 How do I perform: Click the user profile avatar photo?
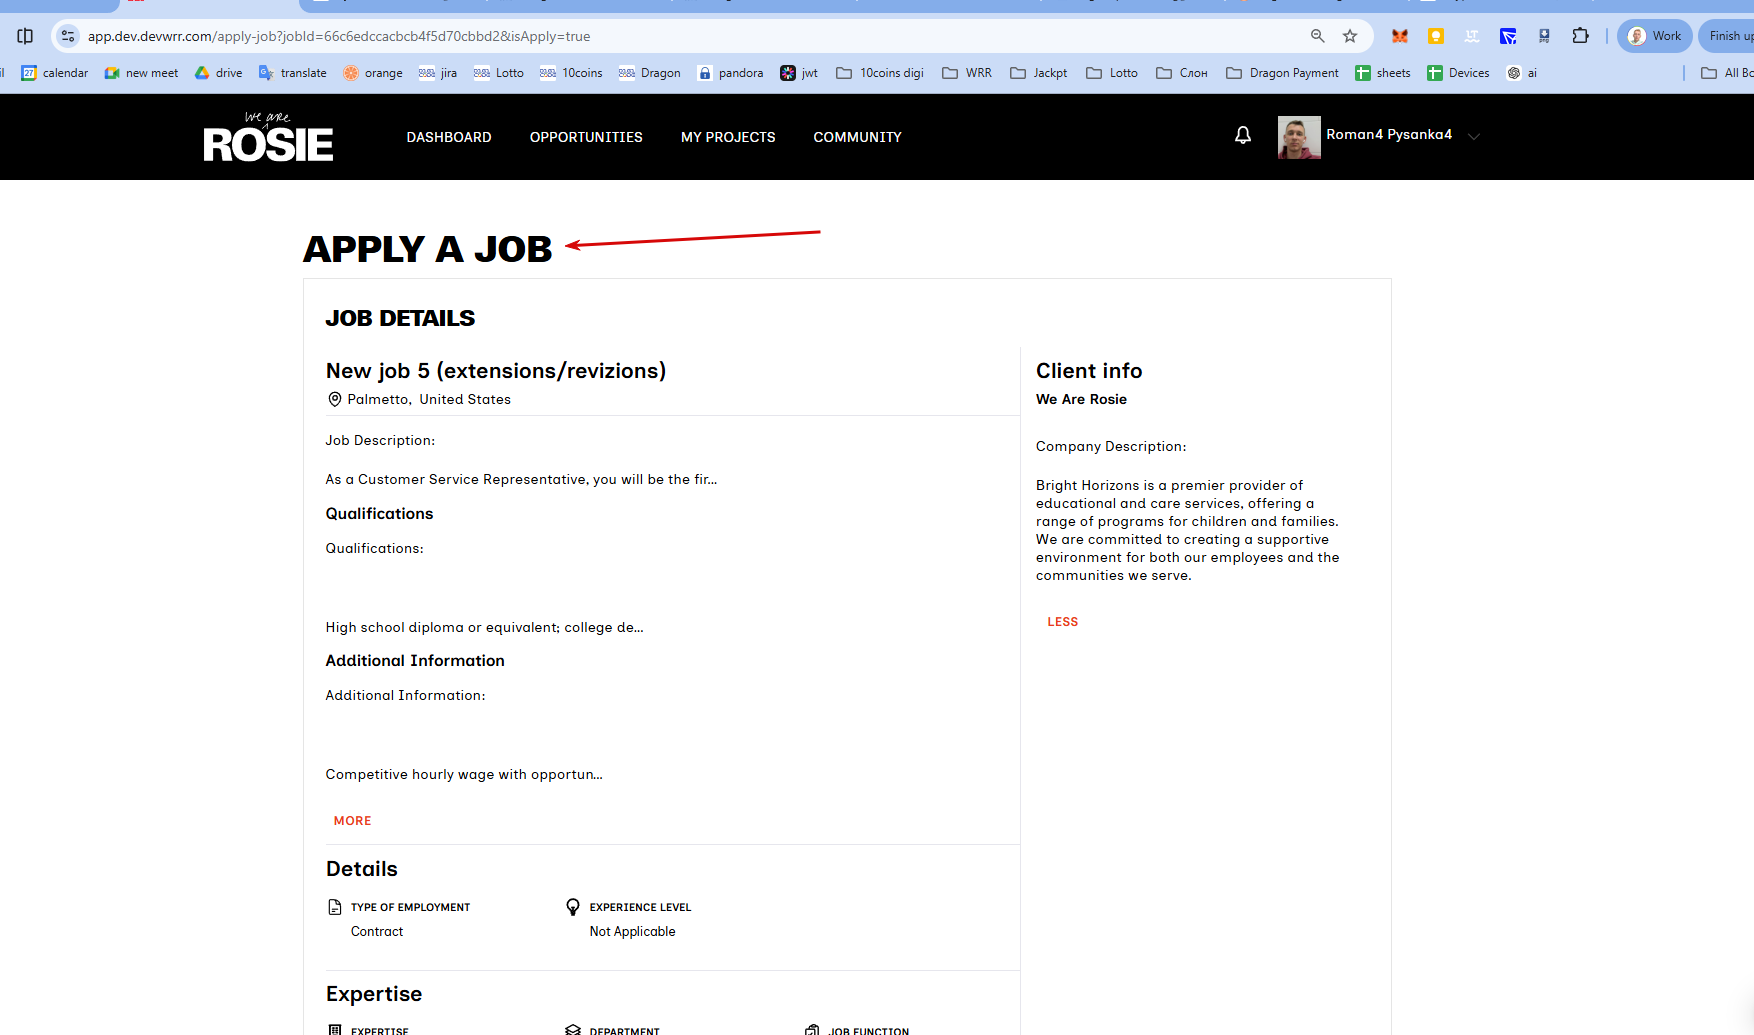pos(1299,137)
